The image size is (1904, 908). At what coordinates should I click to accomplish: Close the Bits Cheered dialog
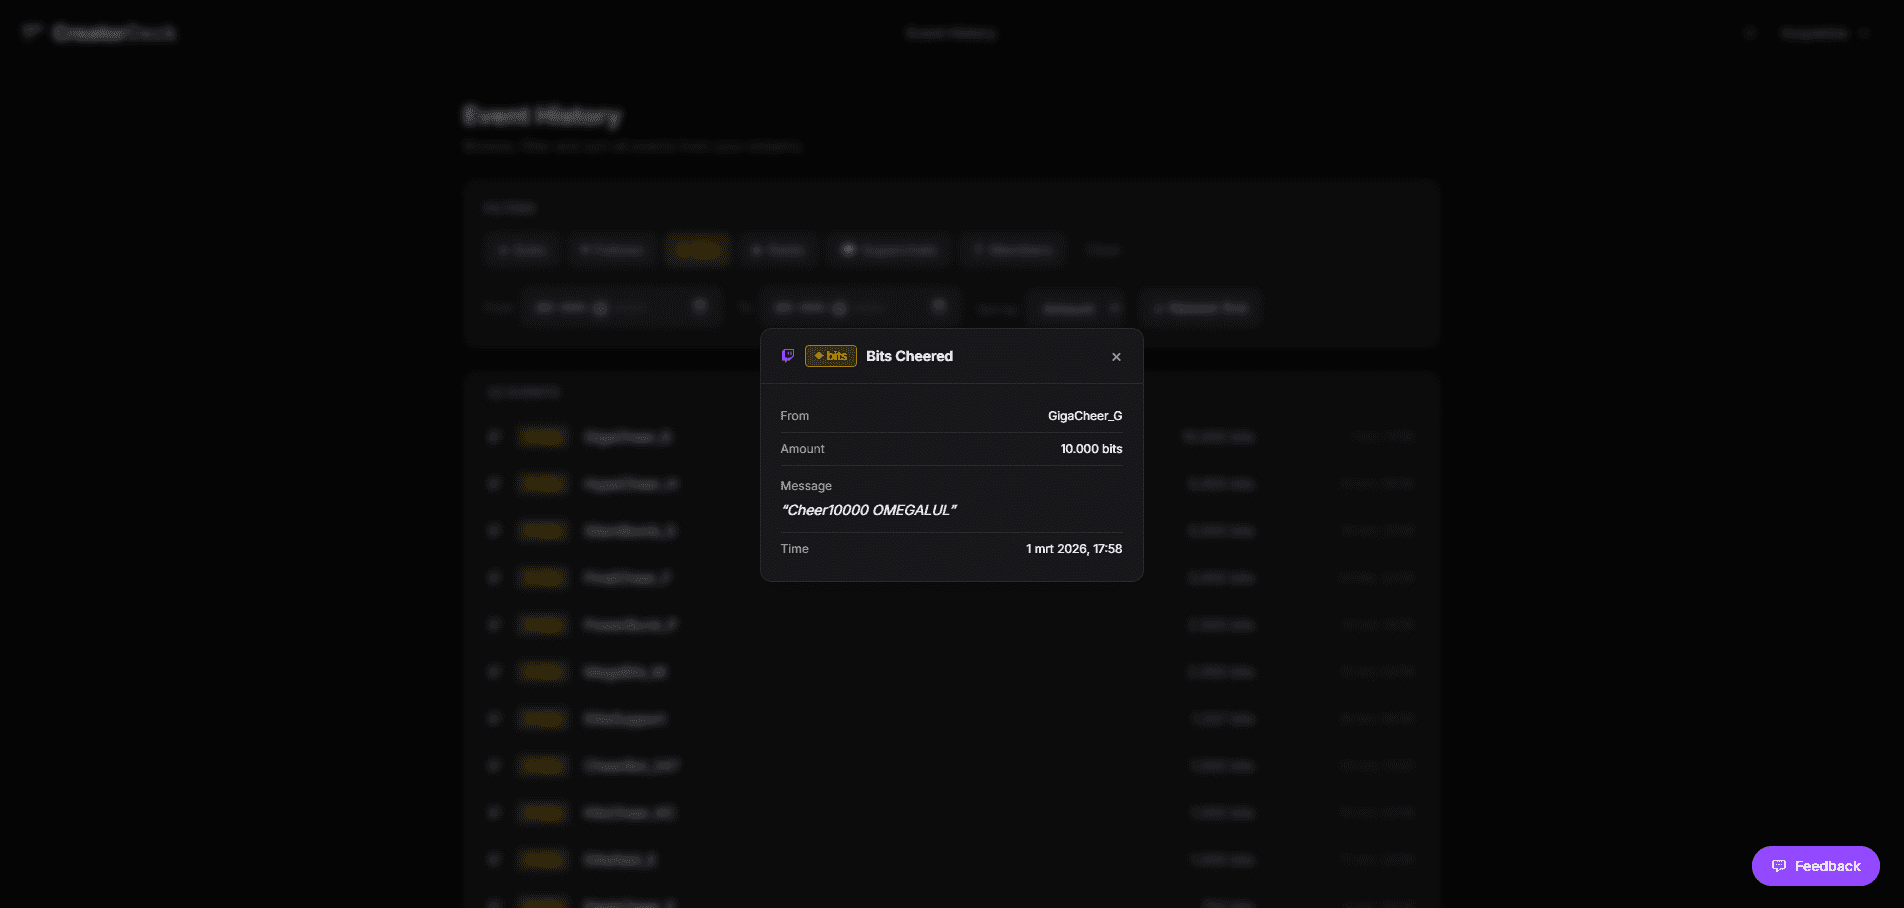pyautogui.click(x=1116, y=357)
